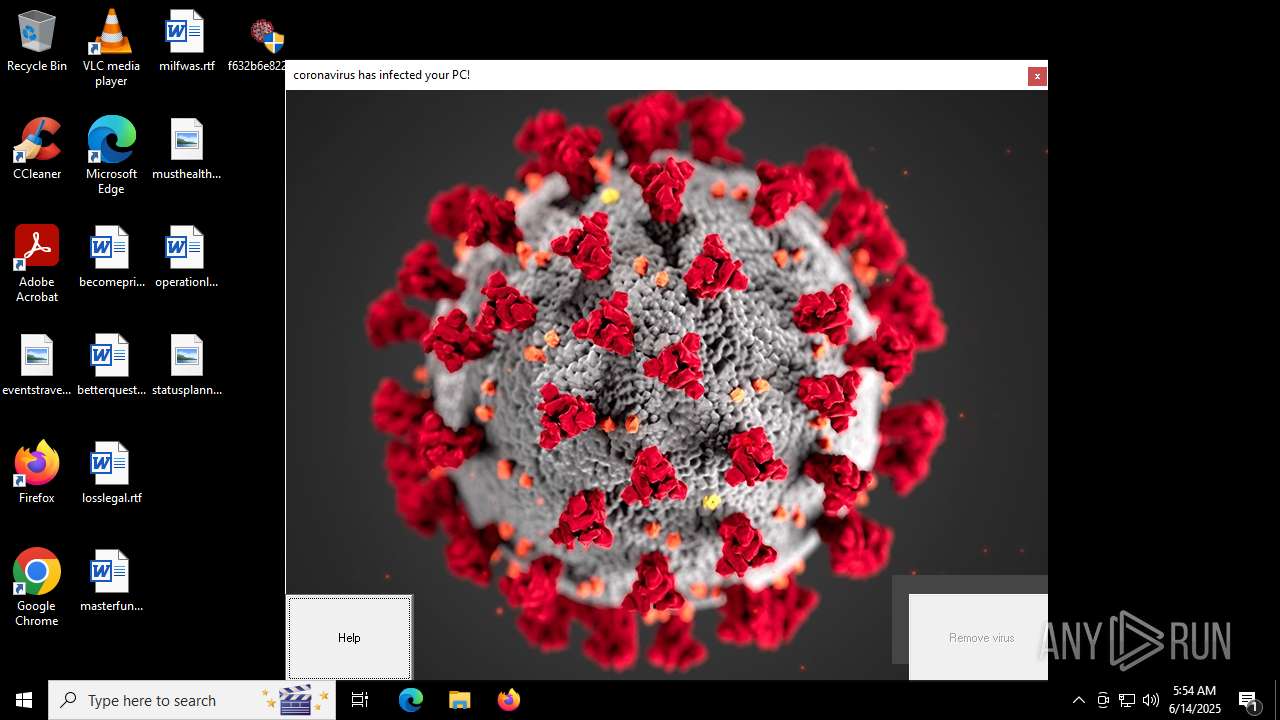The image size is (1280, 720).
Task: Open the Windows Start menu
Action: (x=24, y=700)
